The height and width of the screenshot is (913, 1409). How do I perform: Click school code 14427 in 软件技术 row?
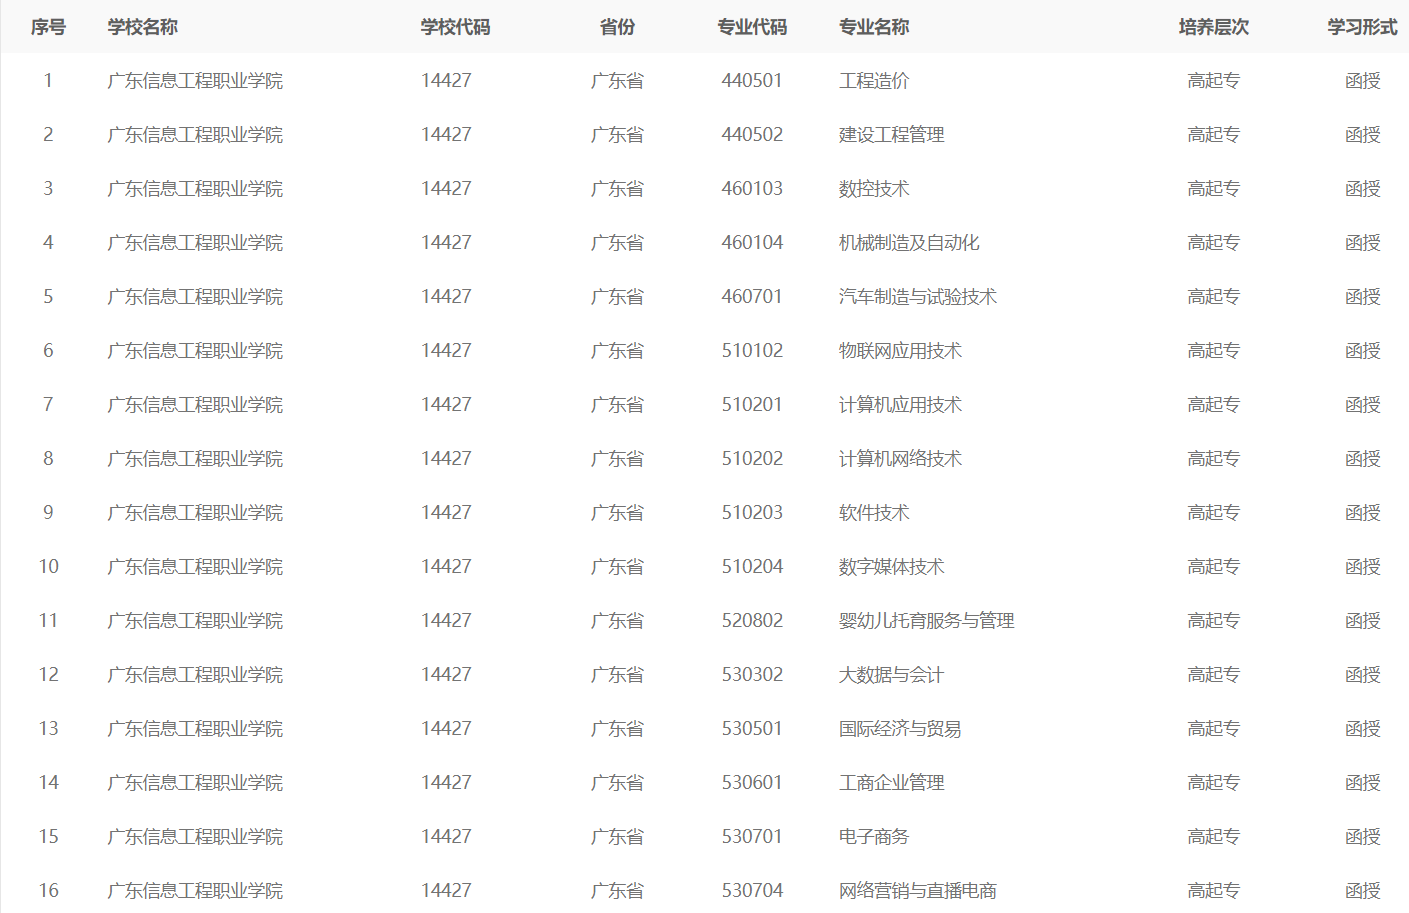(x=446, y=513)
